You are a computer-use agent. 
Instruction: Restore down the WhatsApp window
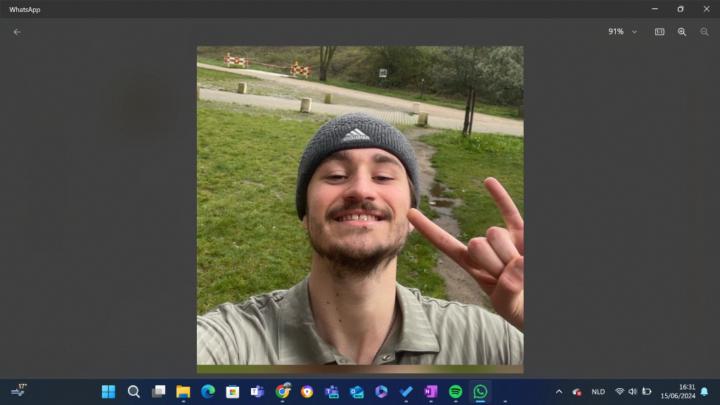coord(681,9)
